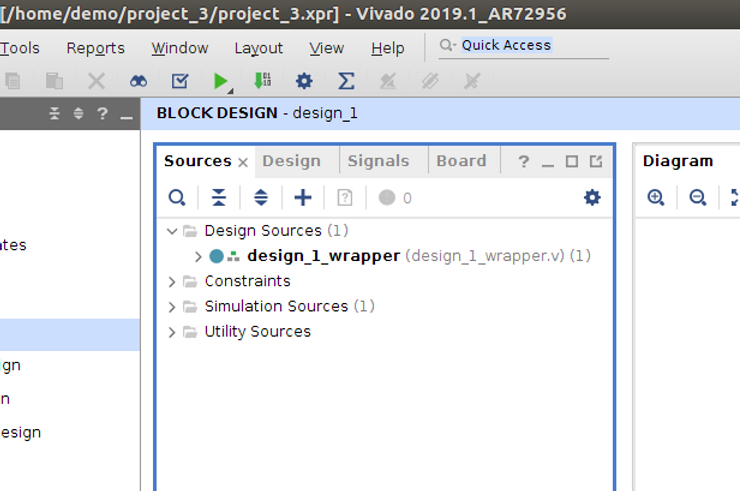
Task: Switch to the Signals tab
Action: pyautogui.click(x=378, y=161)
